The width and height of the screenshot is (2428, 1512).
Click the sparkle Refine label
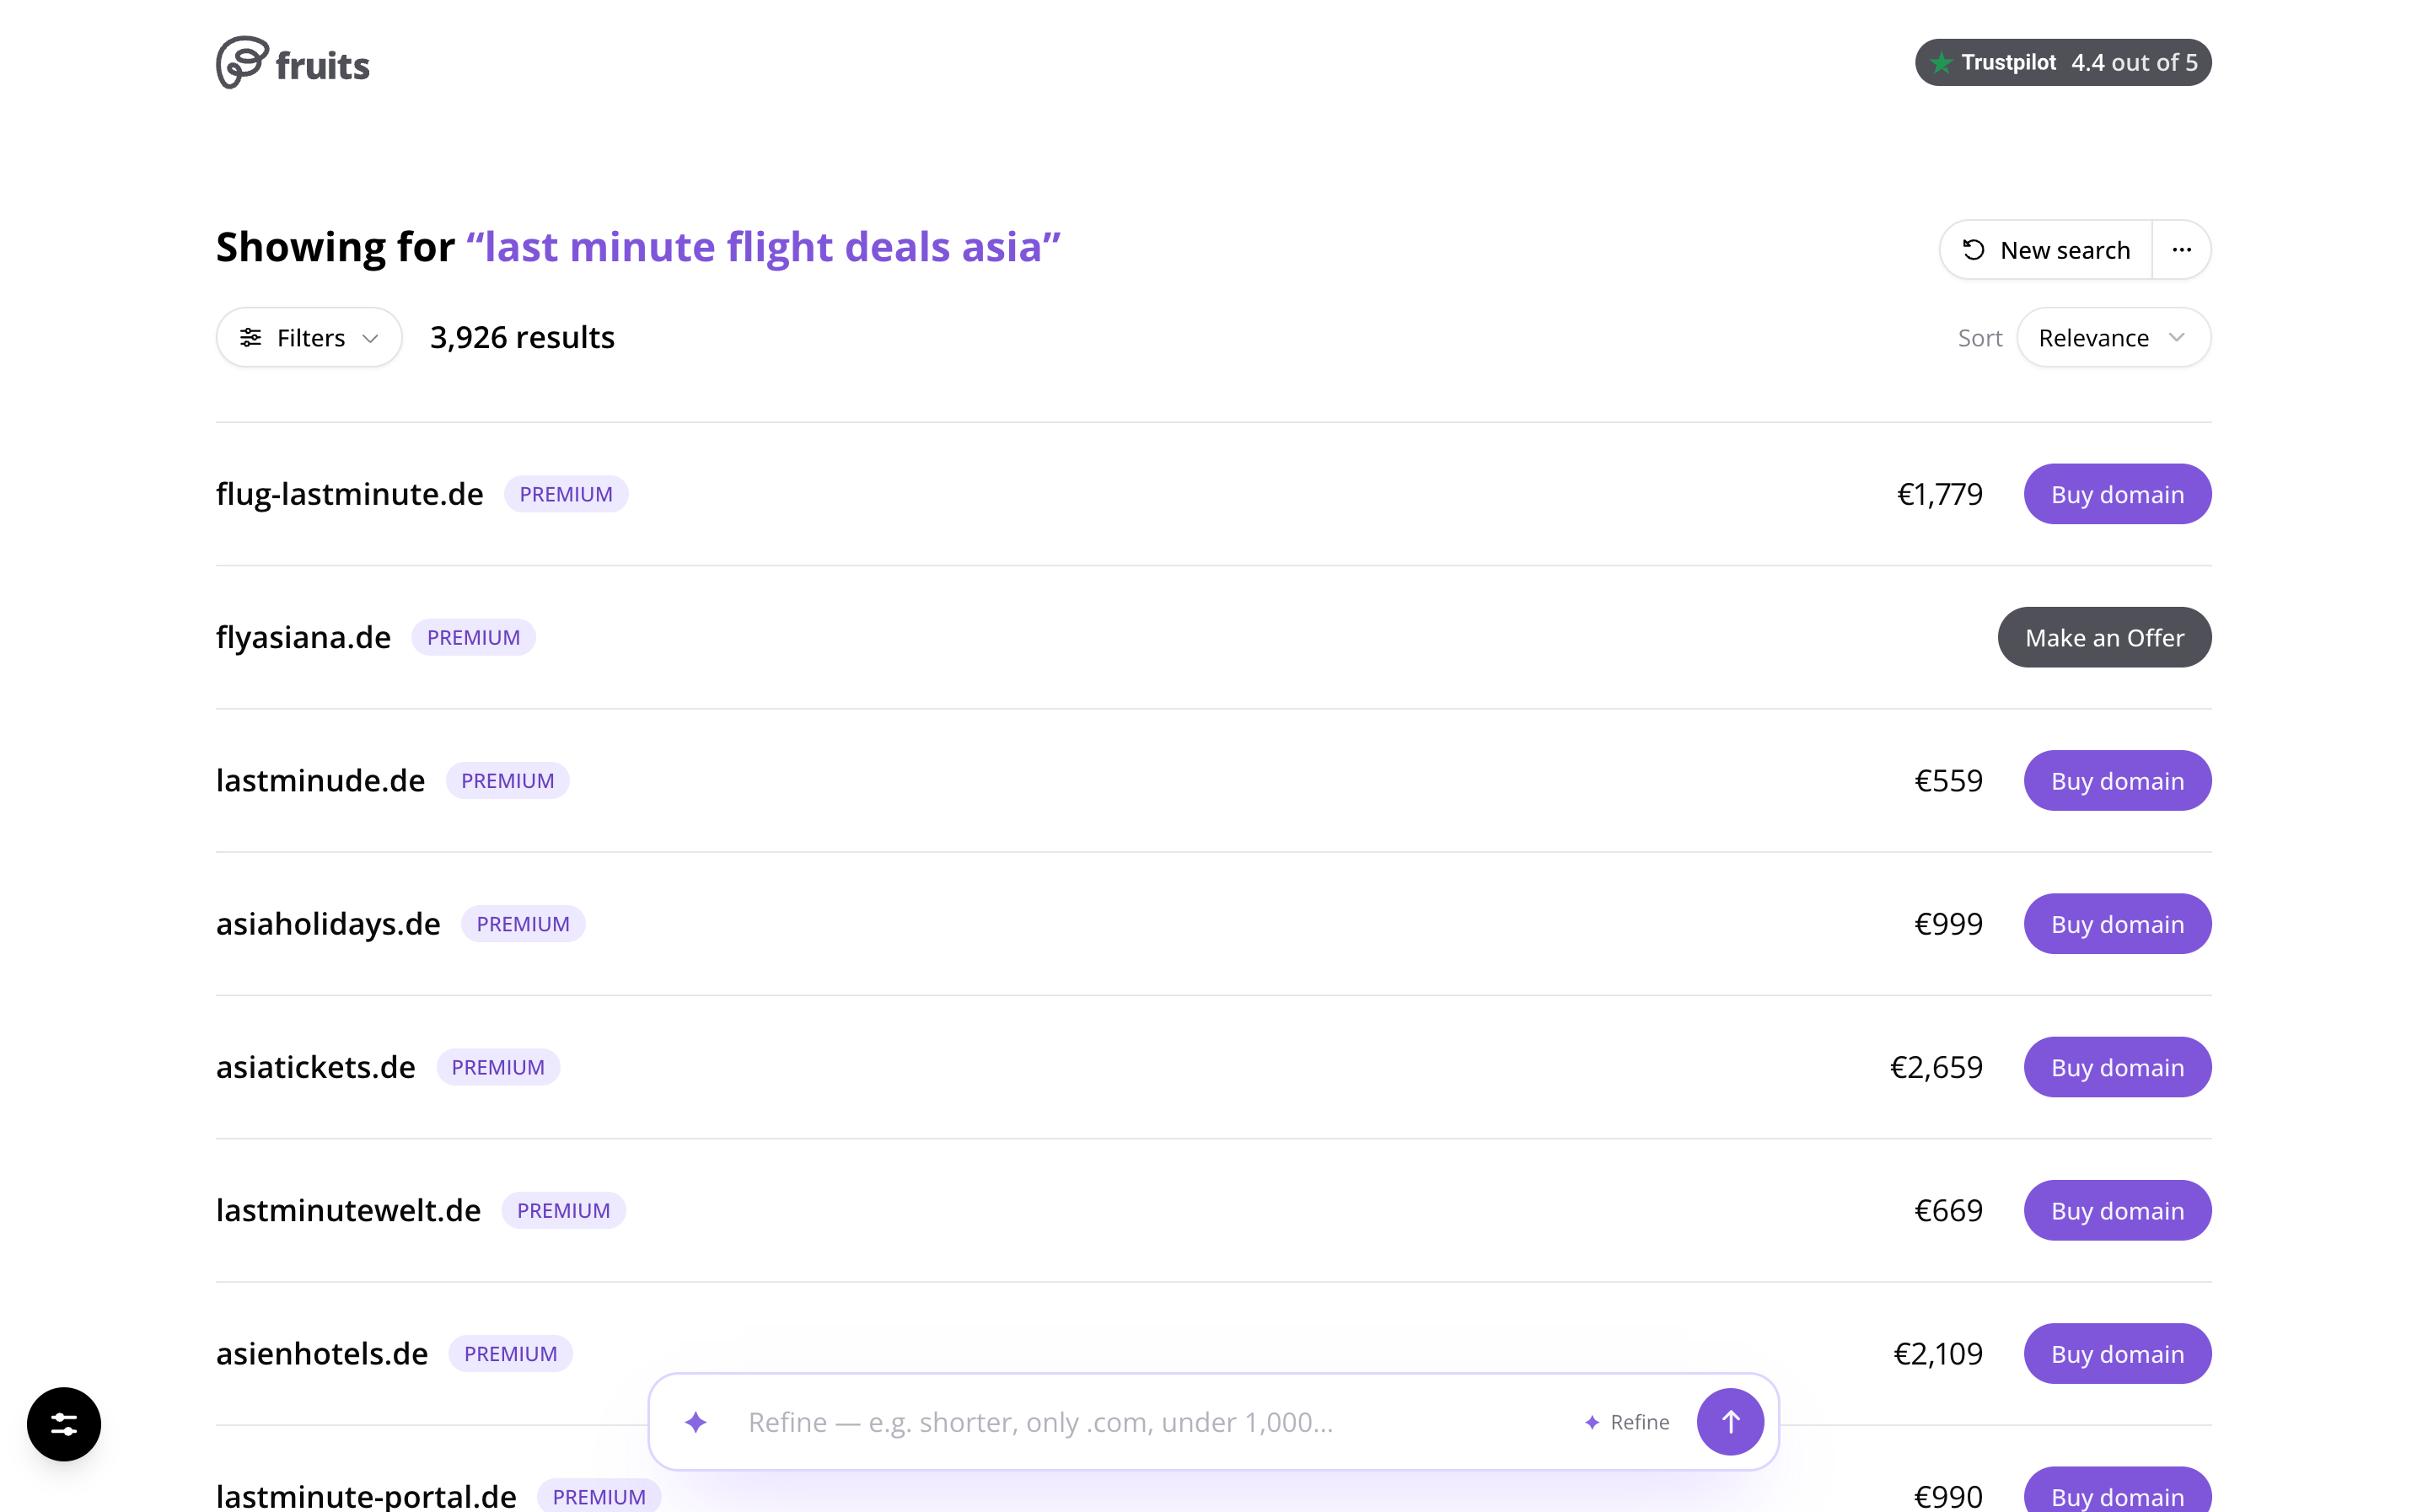point(1627,1422)
